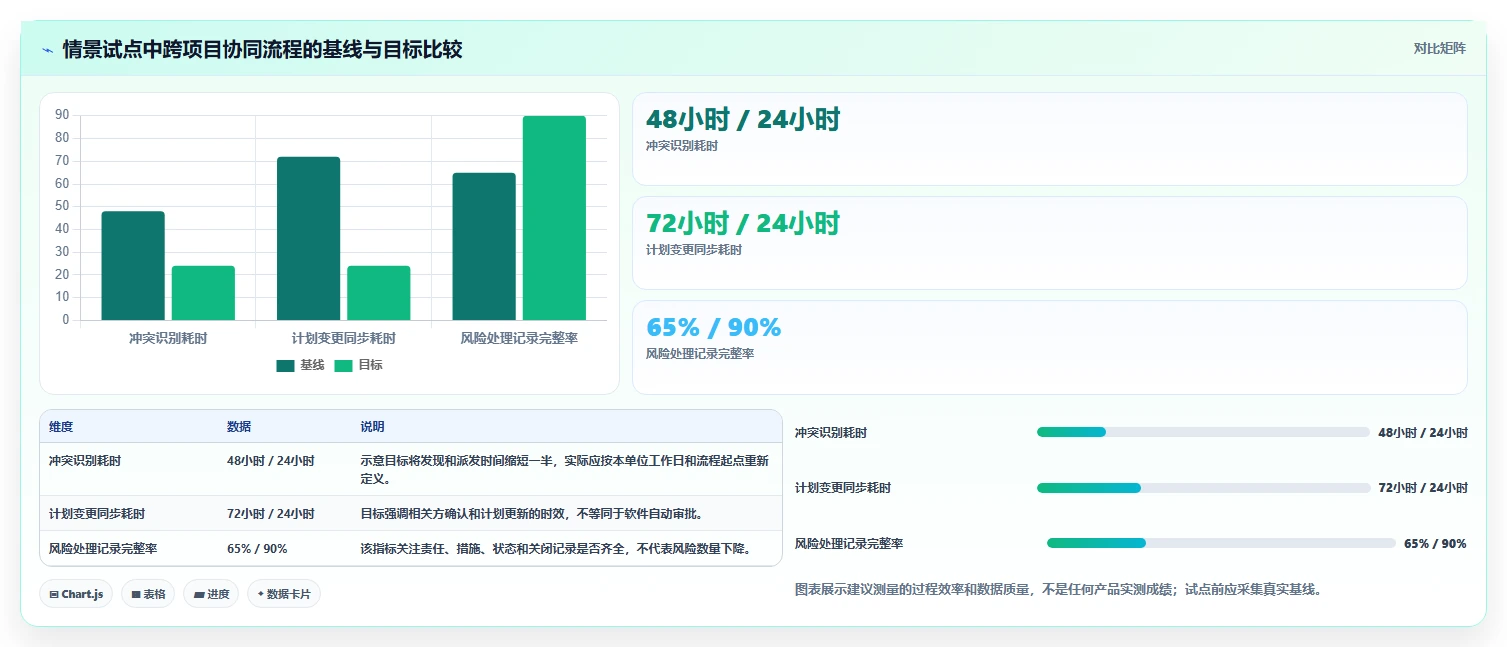Image resolution: width=1507 pixels, height=647 pixels.
Task: Select the 进度 tag chip
Action: 211,594
